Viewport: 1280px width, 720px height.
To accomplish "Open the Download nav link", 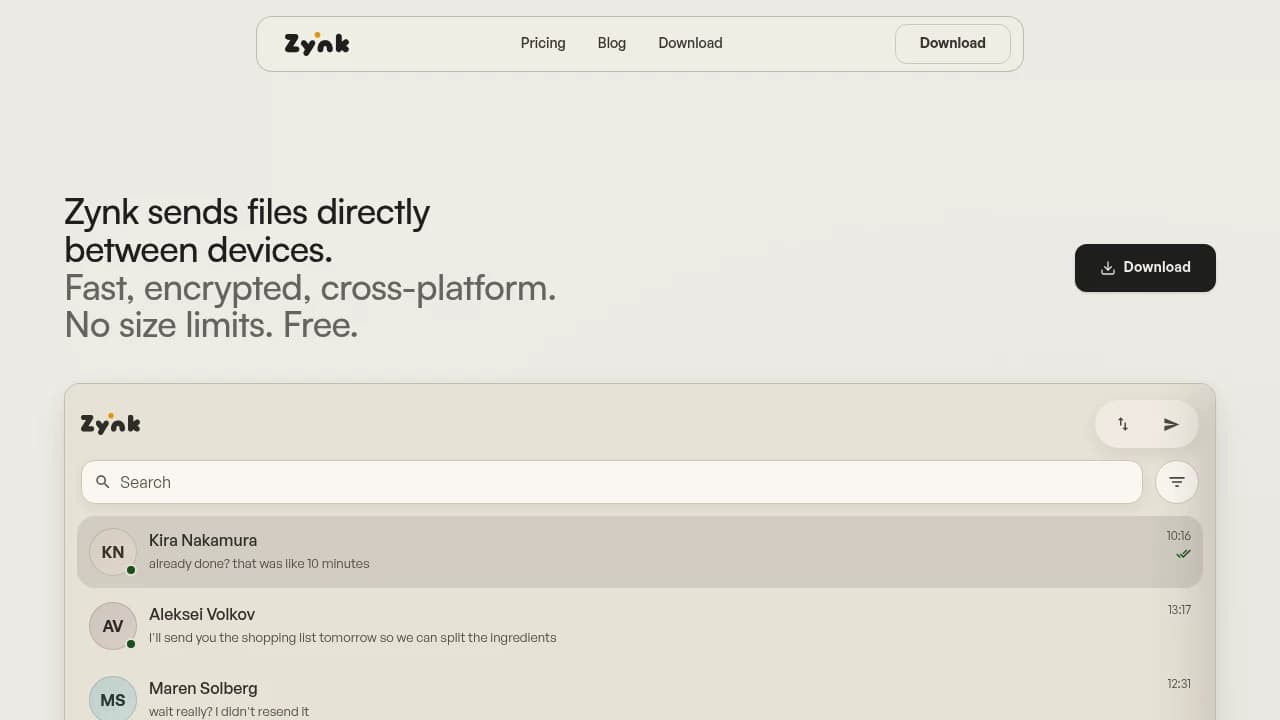I will 690,43.
